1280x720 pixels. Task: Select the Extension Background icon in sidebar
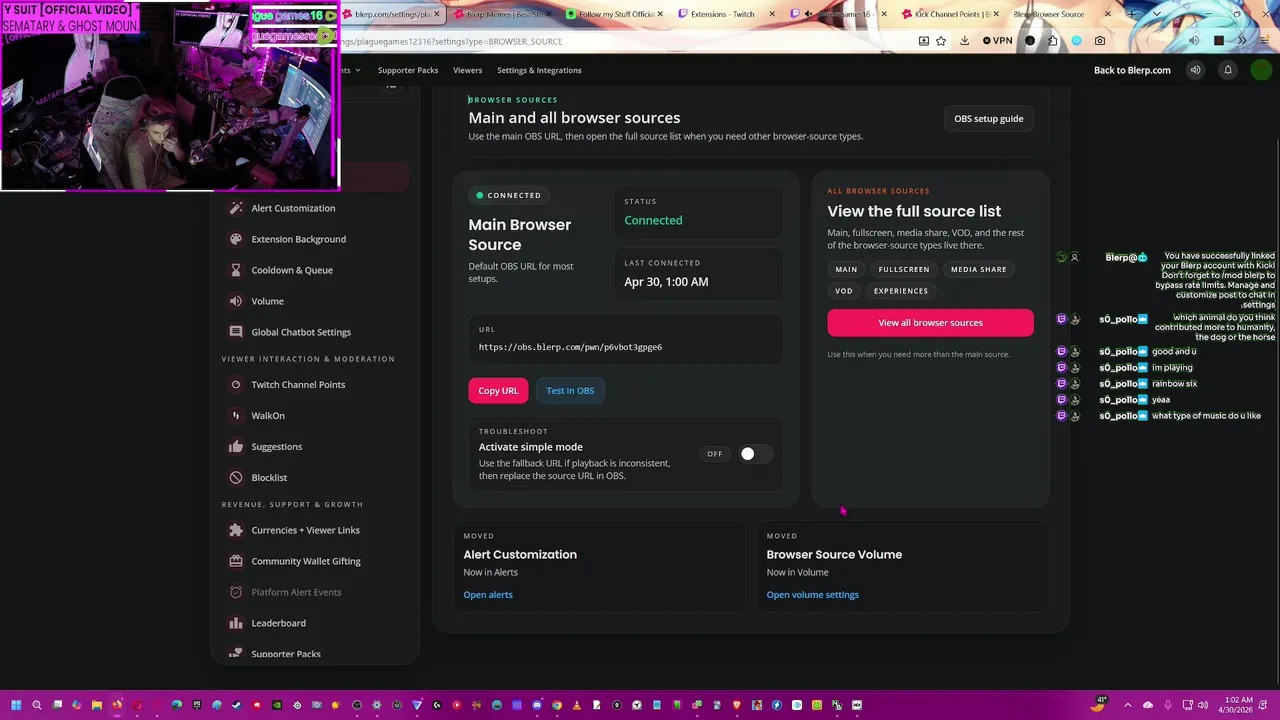(x=236, y=239)
